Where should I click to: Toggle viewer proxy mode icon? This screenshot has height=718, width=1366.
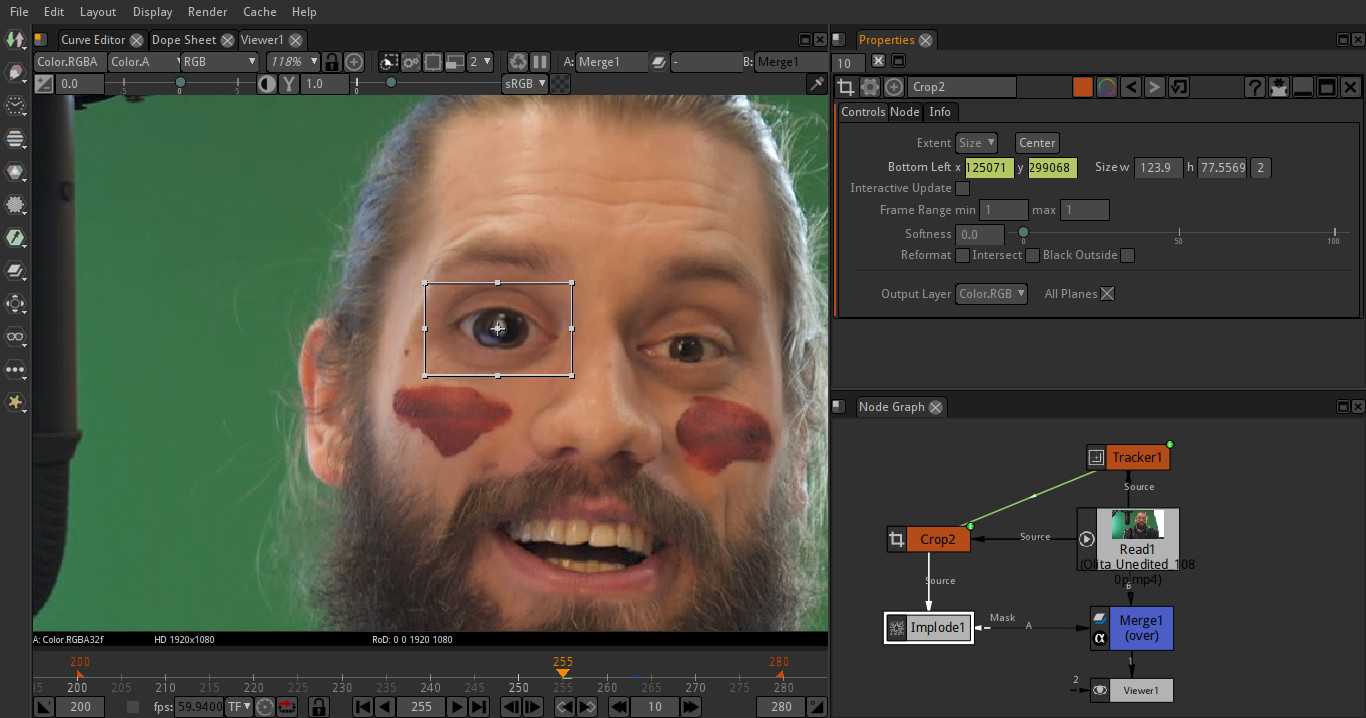tap(455, 62)
